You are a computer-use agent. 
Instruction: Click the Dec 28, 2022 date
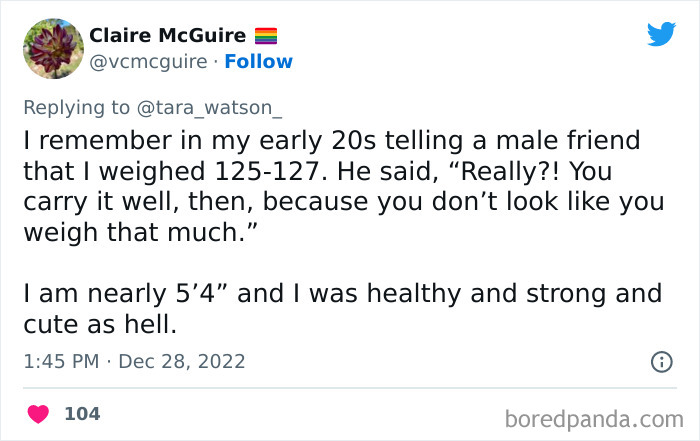coord(182,361)
